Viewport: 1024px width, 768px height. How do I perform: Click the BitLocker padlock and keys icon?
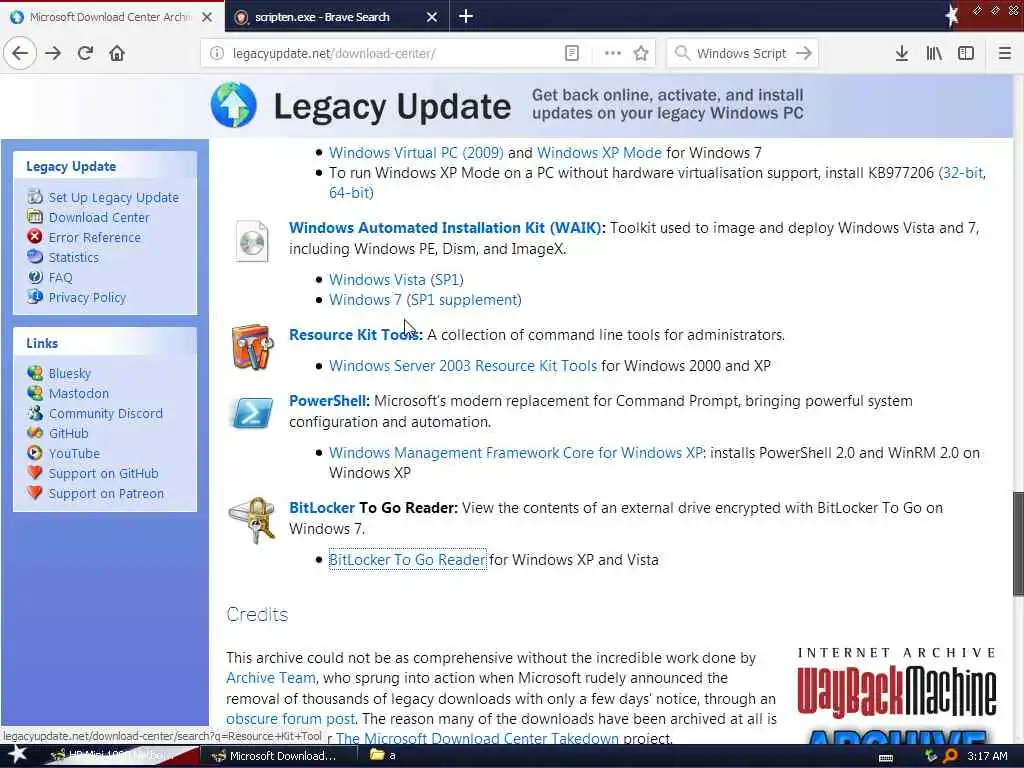point(252,520)
